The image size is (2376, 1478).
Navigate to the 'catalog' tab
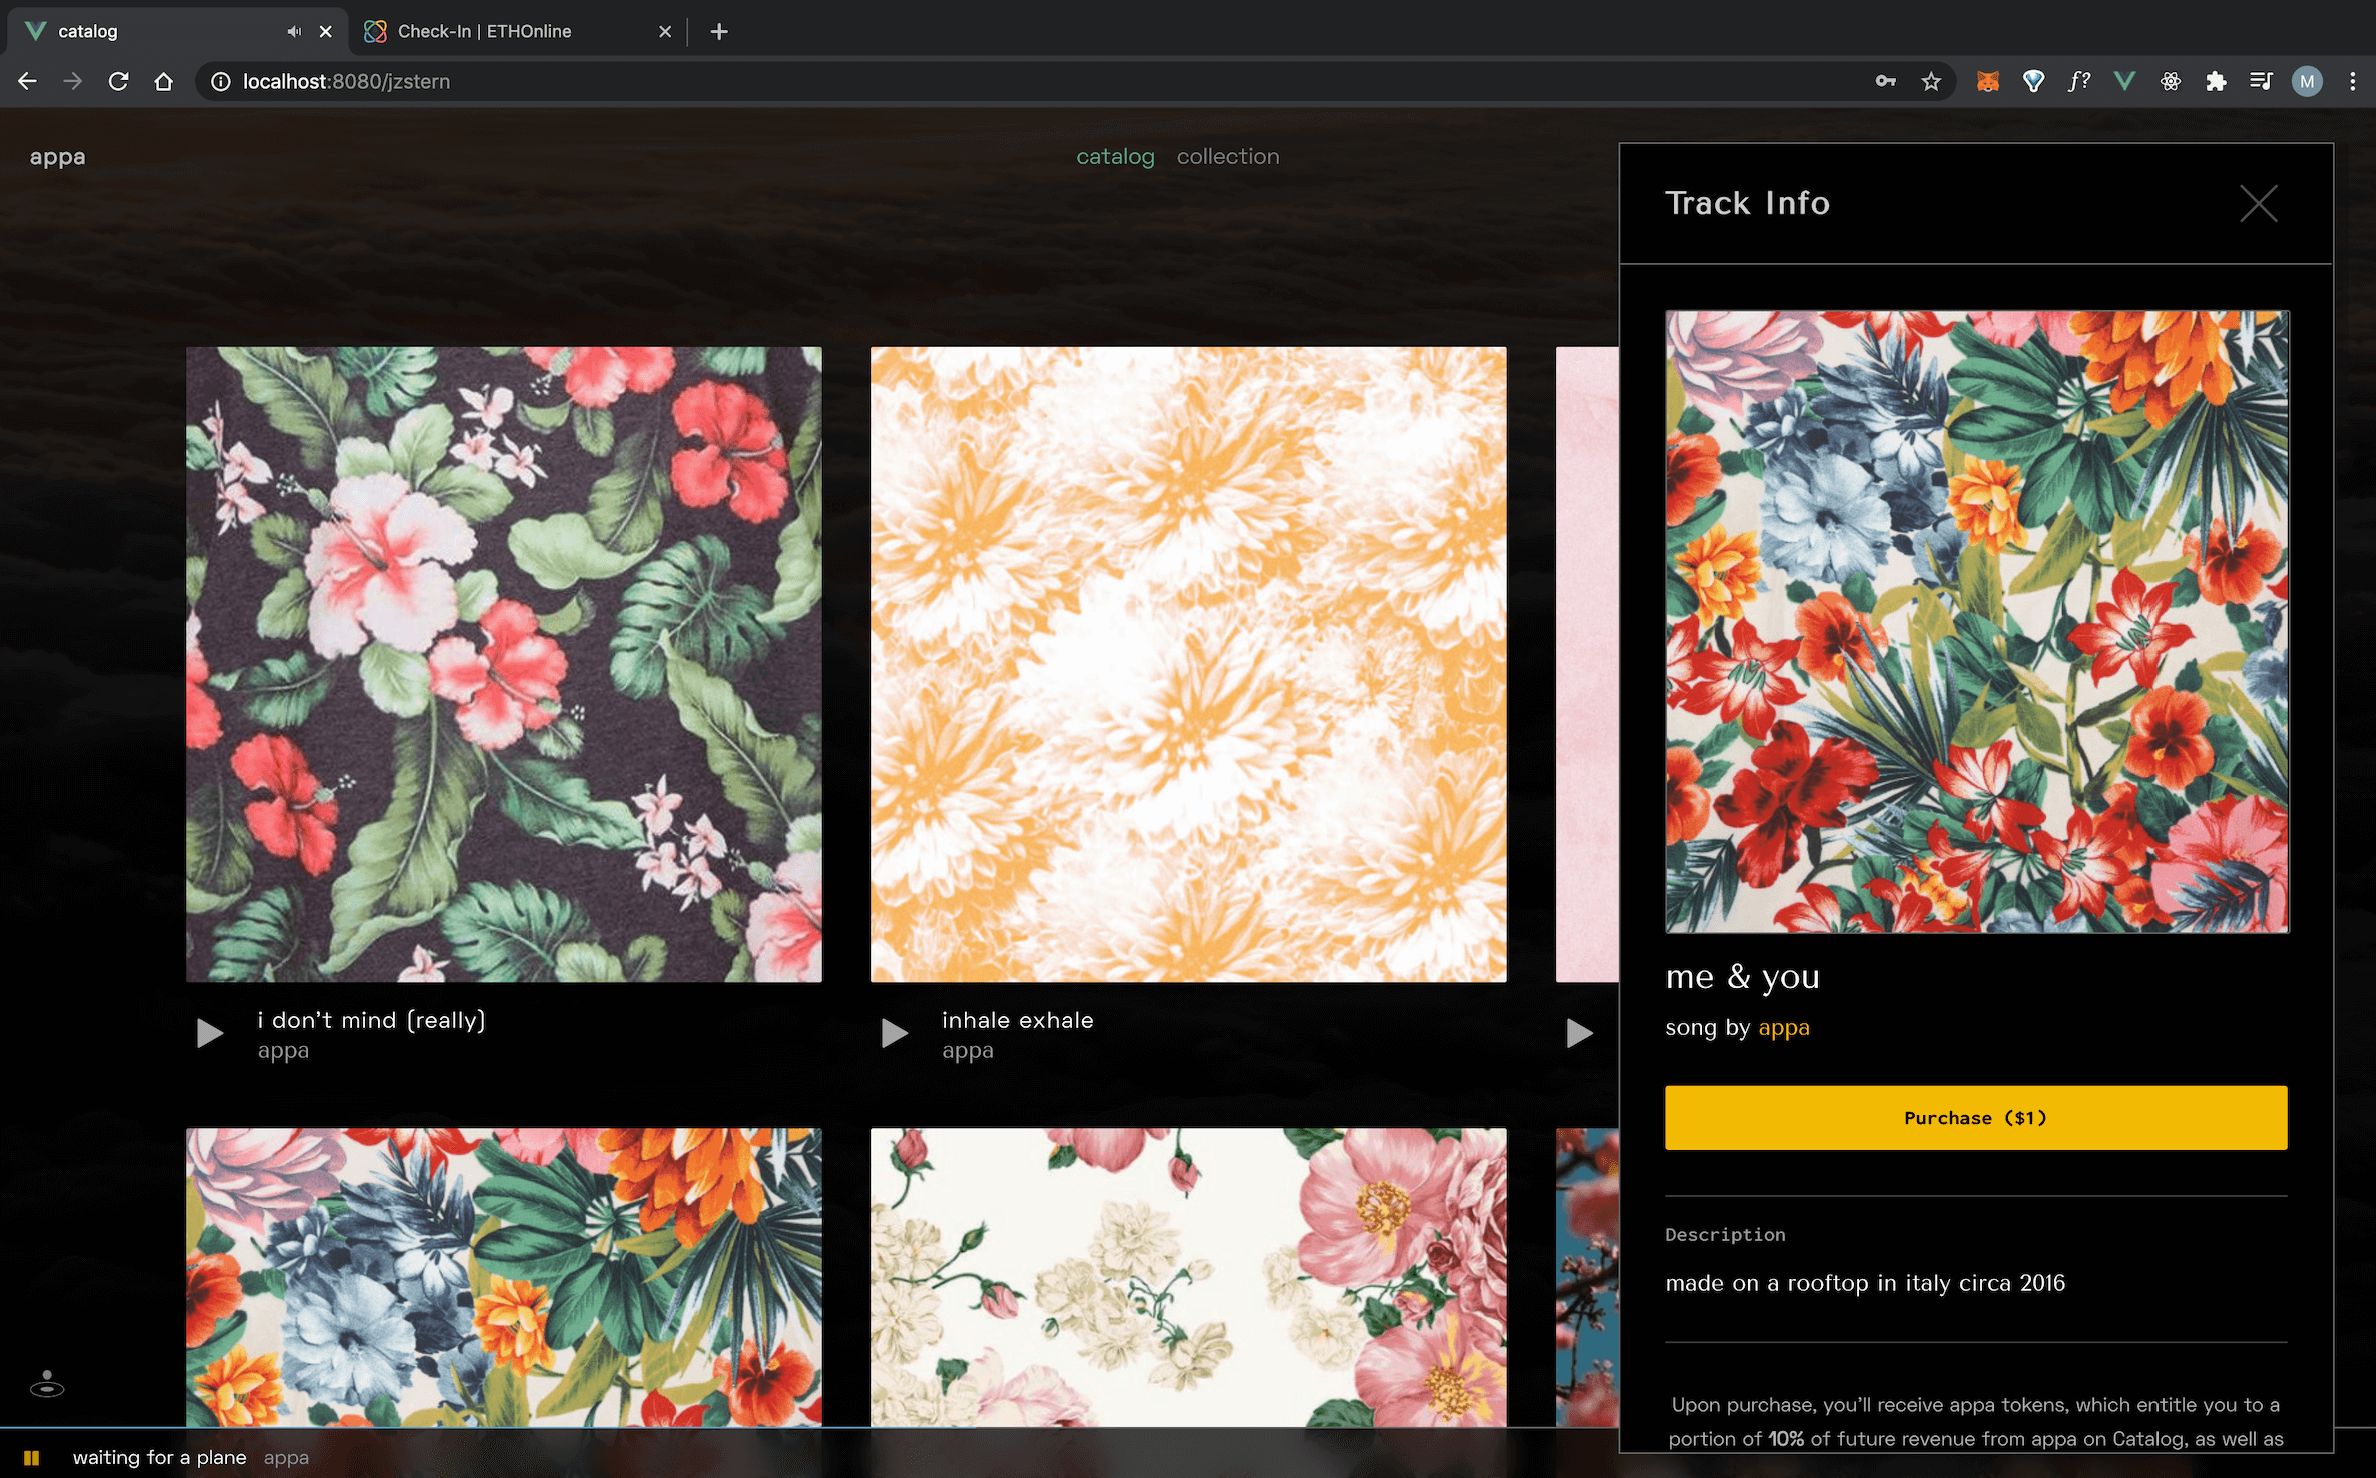point(1115,157)
